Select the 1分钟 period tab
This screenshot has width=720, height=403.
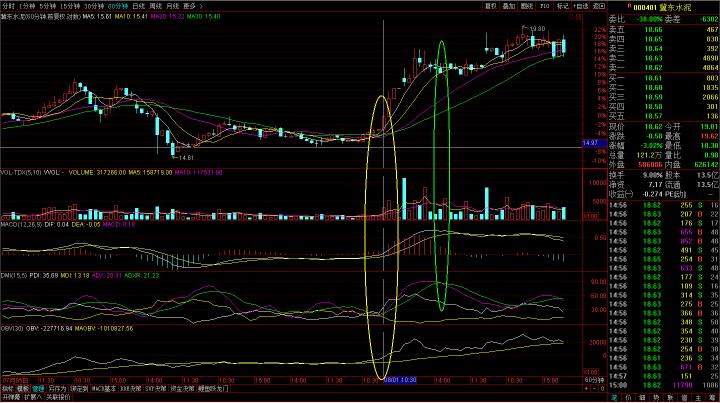(x=28, y=6)
